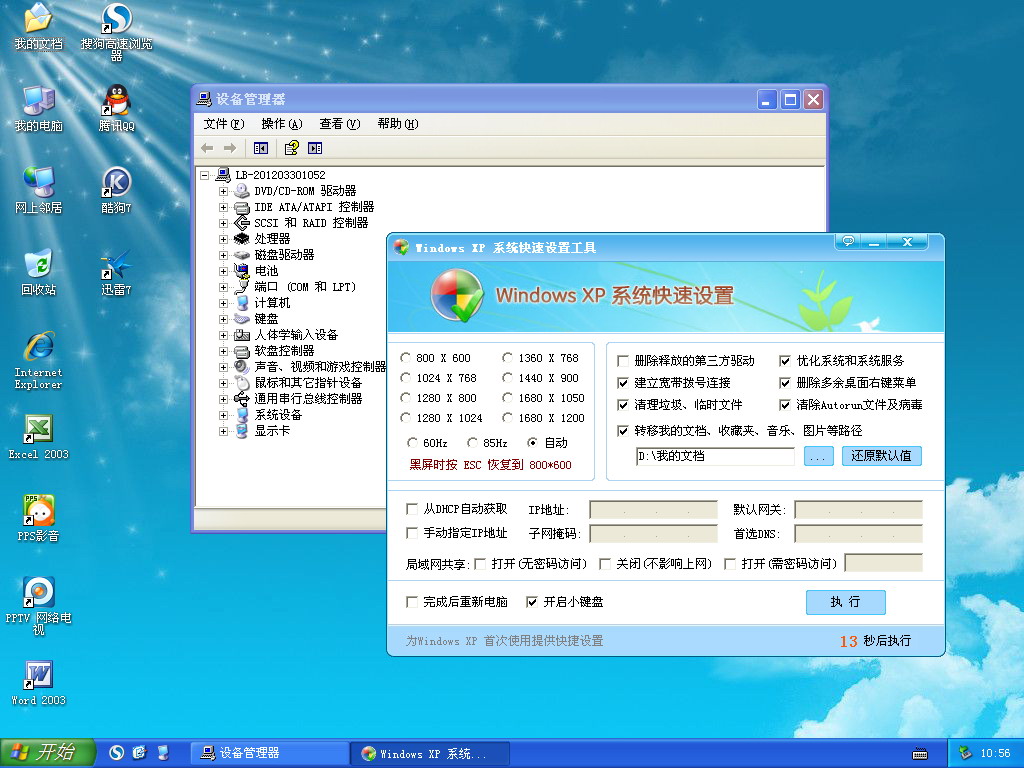Open the 文件(F) menu
1024x768 pixels.
coord(223,124)
